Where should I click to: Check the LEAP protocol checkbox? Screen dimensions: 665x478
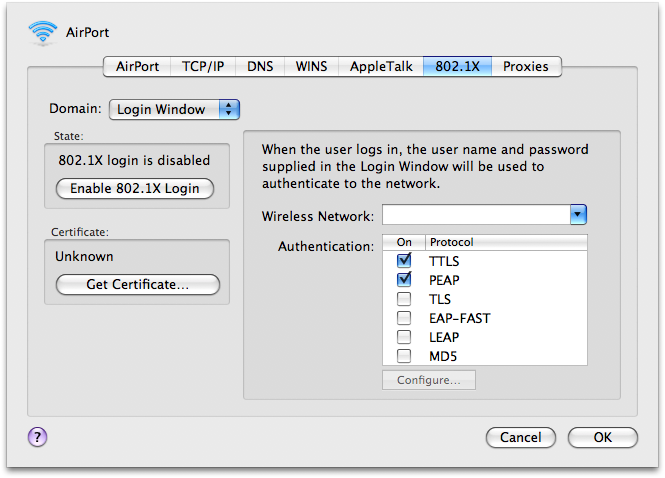pyautogui.click(x=404, y=337)
